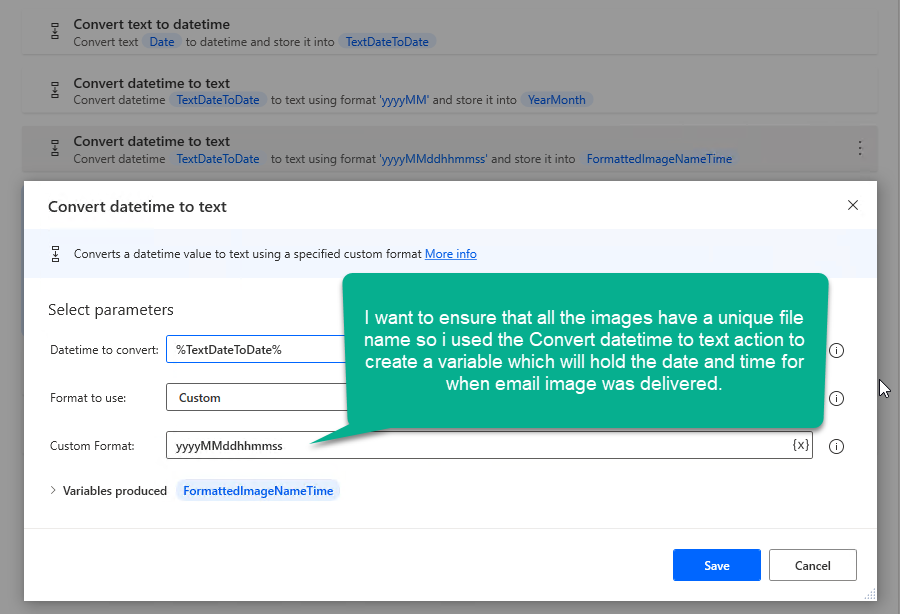
Task: Select TextDateToDate chip in the yyyyMMddhhmmss action
Action: point(218,159)
